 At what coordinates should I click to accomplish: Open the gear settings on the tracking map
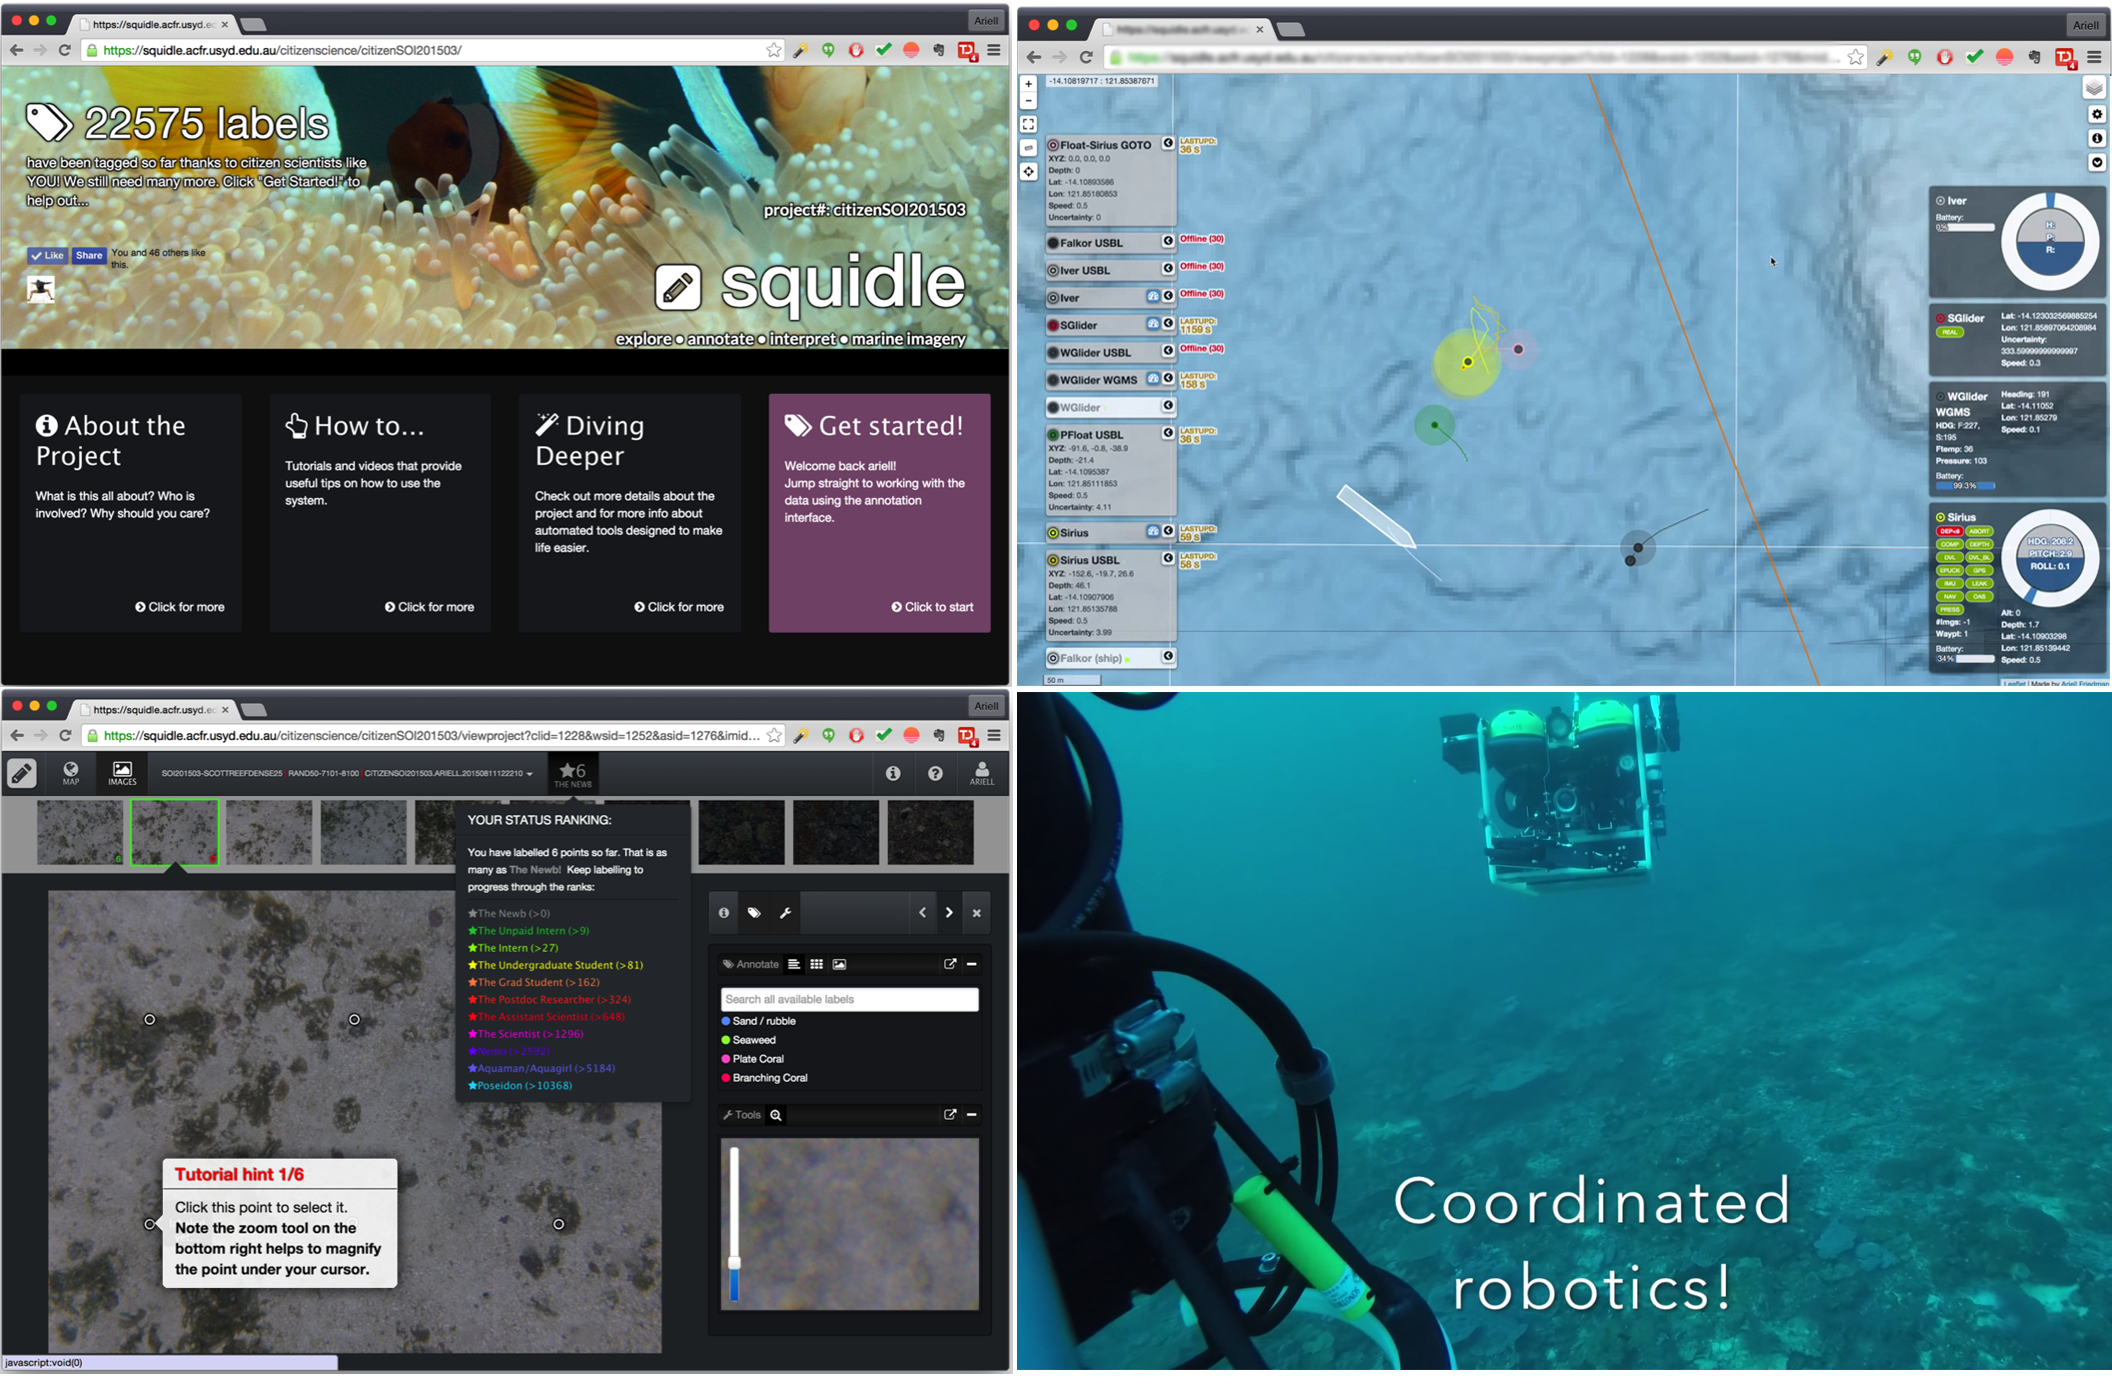(2097, 114)
